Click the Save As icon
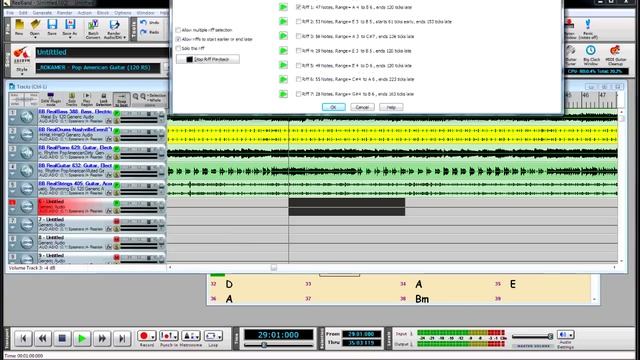Viewport: 640px width, 360px height. click(70, 24)
